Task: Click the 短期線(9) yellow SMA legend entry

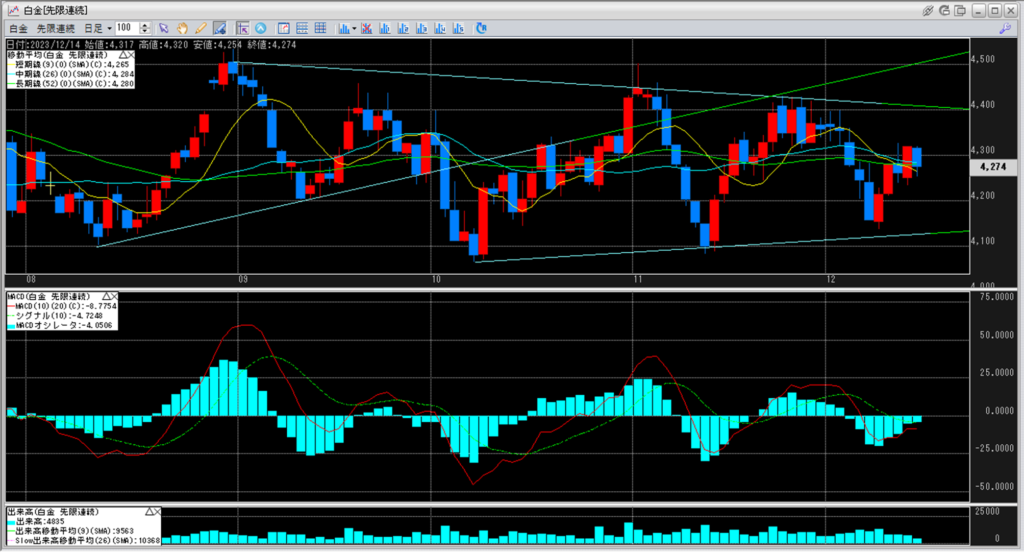Action: (69, 65)
